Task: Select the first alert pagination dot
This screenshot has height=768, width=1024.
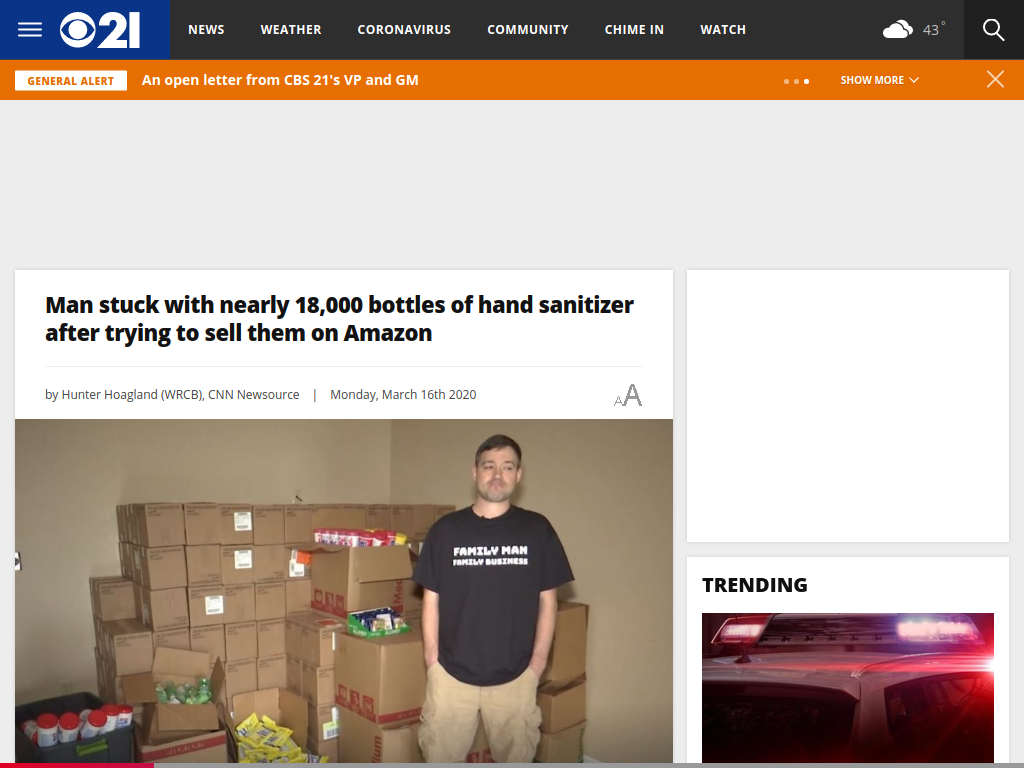Action: point(786,82)
